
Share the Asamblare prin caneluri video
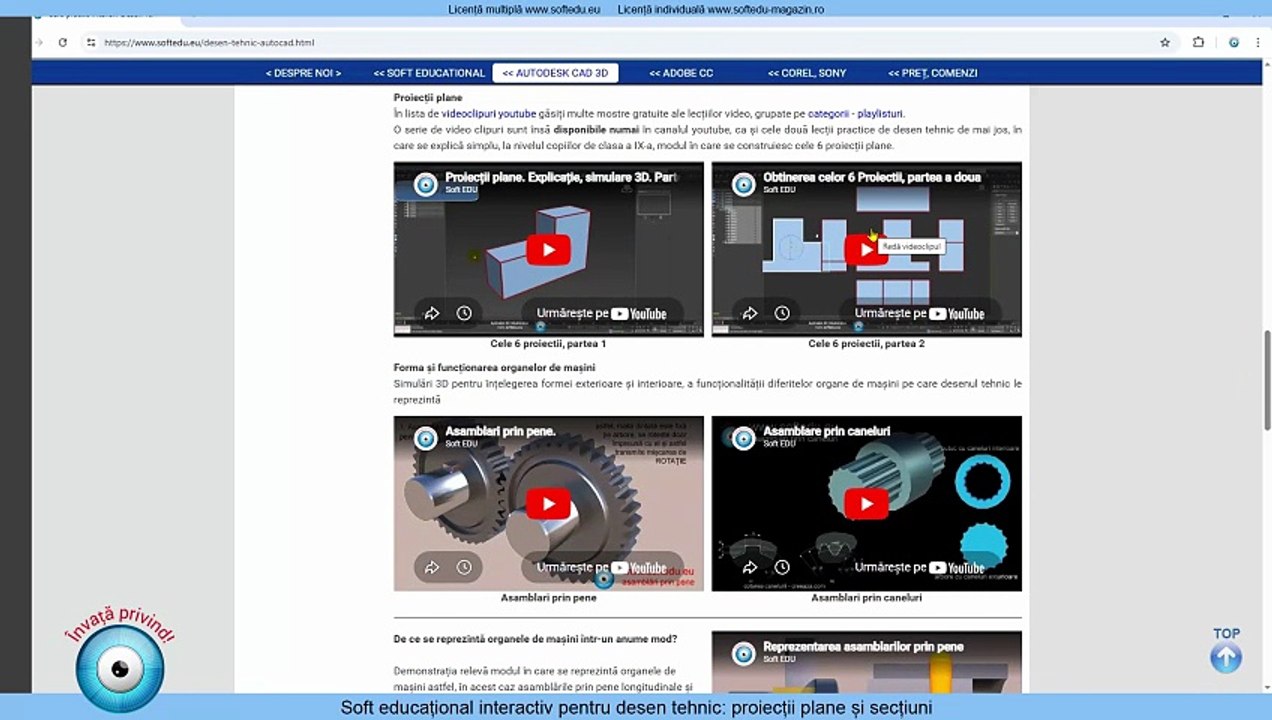pyautogui.click(x=750, y=567)
